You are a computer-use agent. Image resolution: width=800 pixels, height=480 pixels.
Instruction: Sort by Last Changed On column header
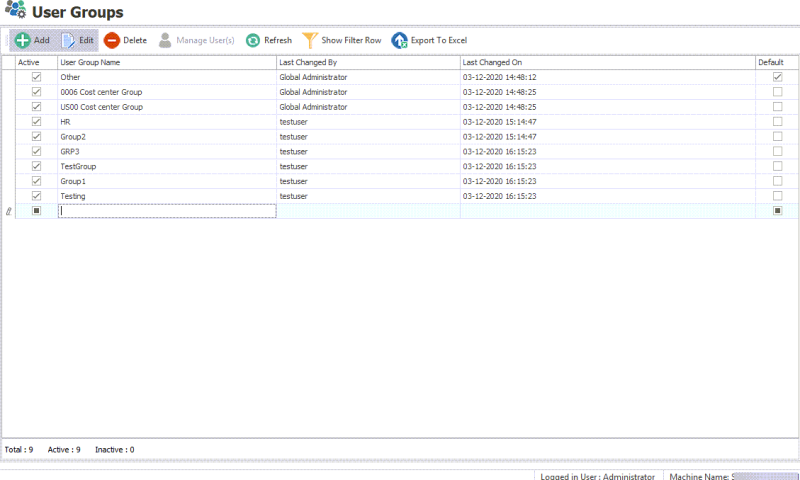[x=606, y=62]
